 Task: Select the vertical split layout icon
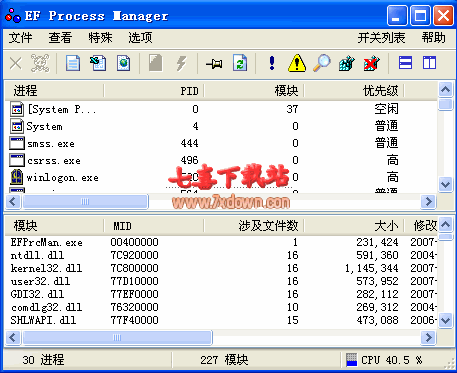click(430, 63)
